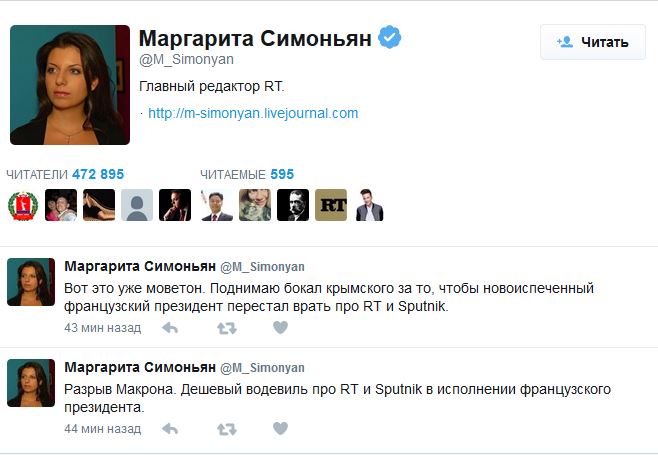Screen dimensions: 658x455
Task: Retweet the 44 мин назад tweet
Action: coord(227,429)
